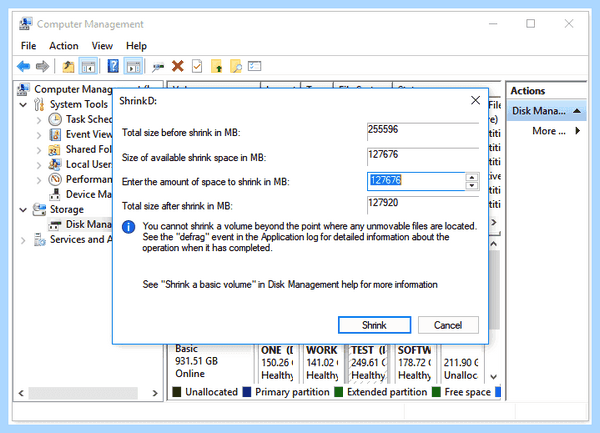Click left arrow of tree pane scrollbar
This screenshot has height=433, width=600.
click(x=21, y=393)
